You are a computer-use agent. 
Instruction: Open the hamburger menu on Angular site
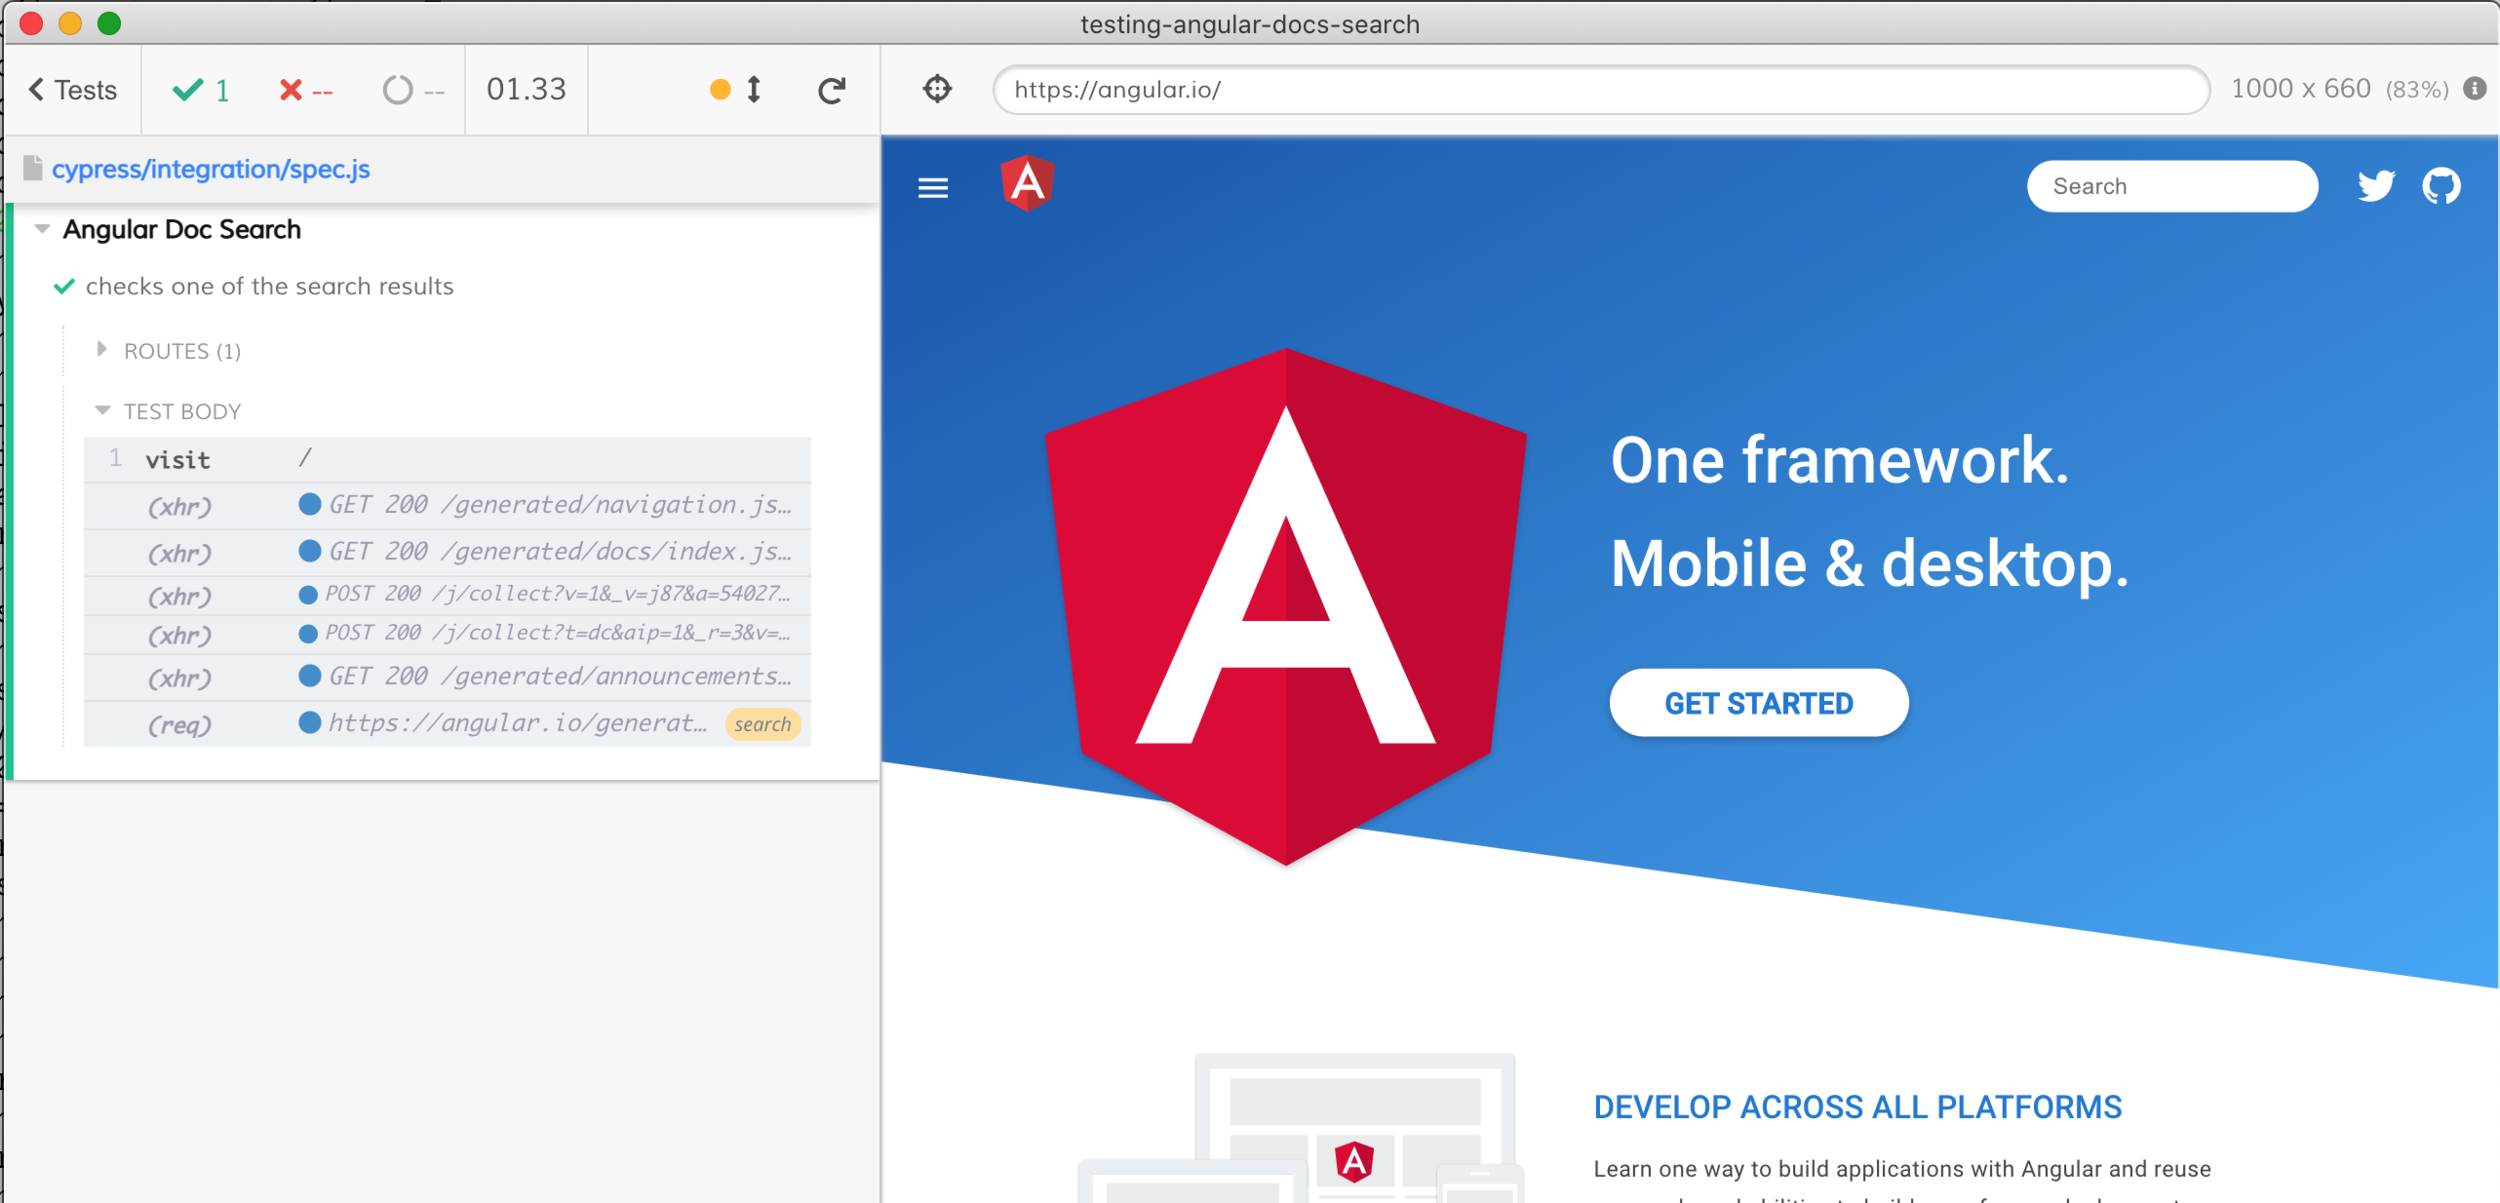(x=933, y=188)
